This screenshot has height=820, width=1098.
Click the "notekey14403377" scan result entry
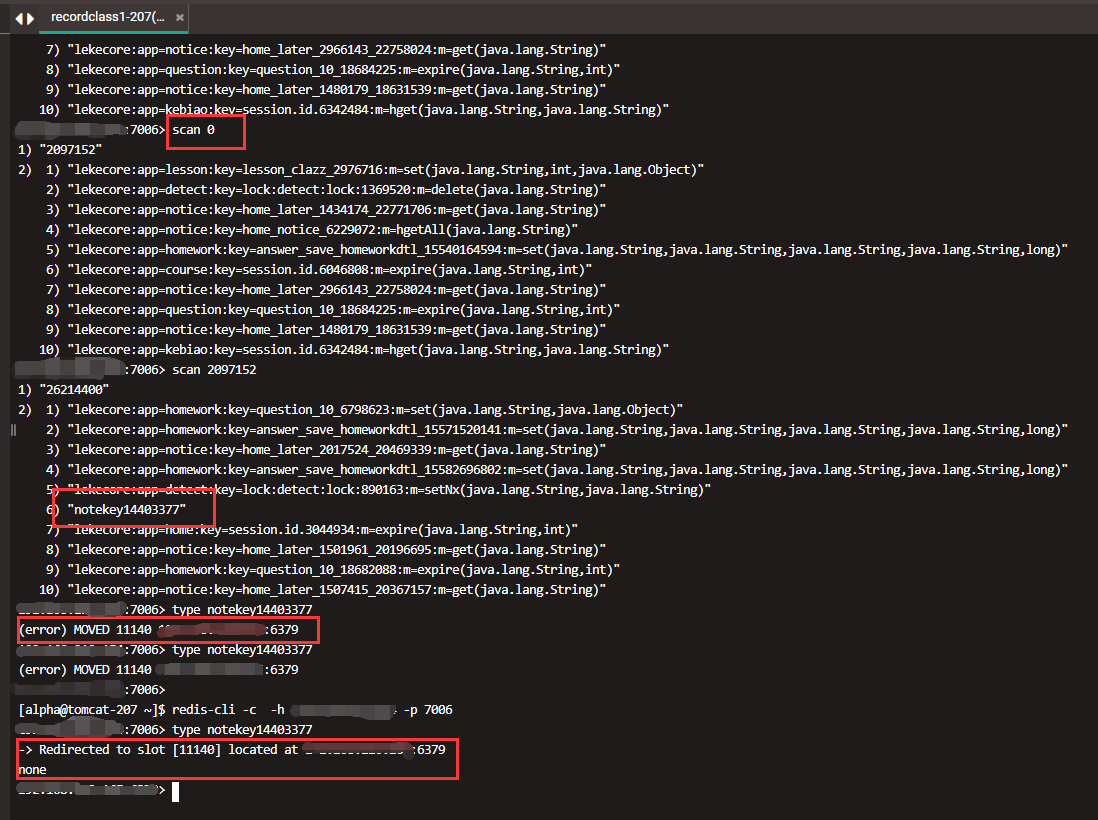pos(134,510)
